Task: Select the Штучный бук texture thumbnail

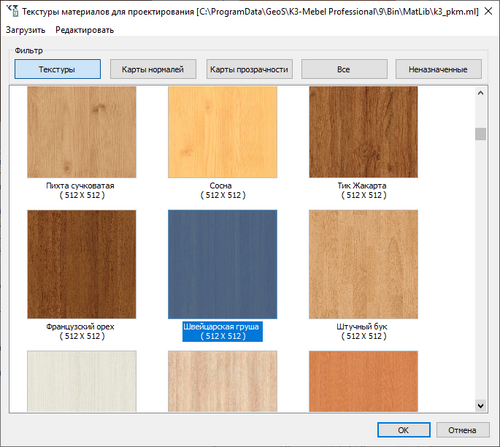Action: click(x=363, y=264)
